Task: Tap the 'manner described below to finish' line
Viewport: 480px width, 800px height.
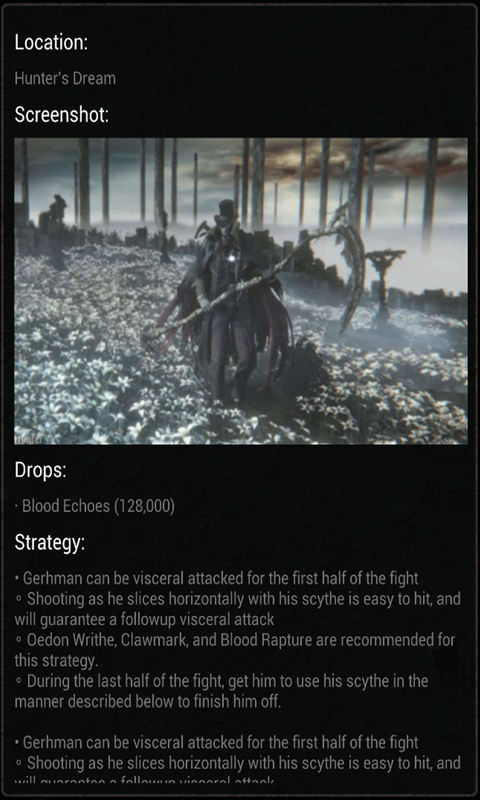Action: (148, 702)
